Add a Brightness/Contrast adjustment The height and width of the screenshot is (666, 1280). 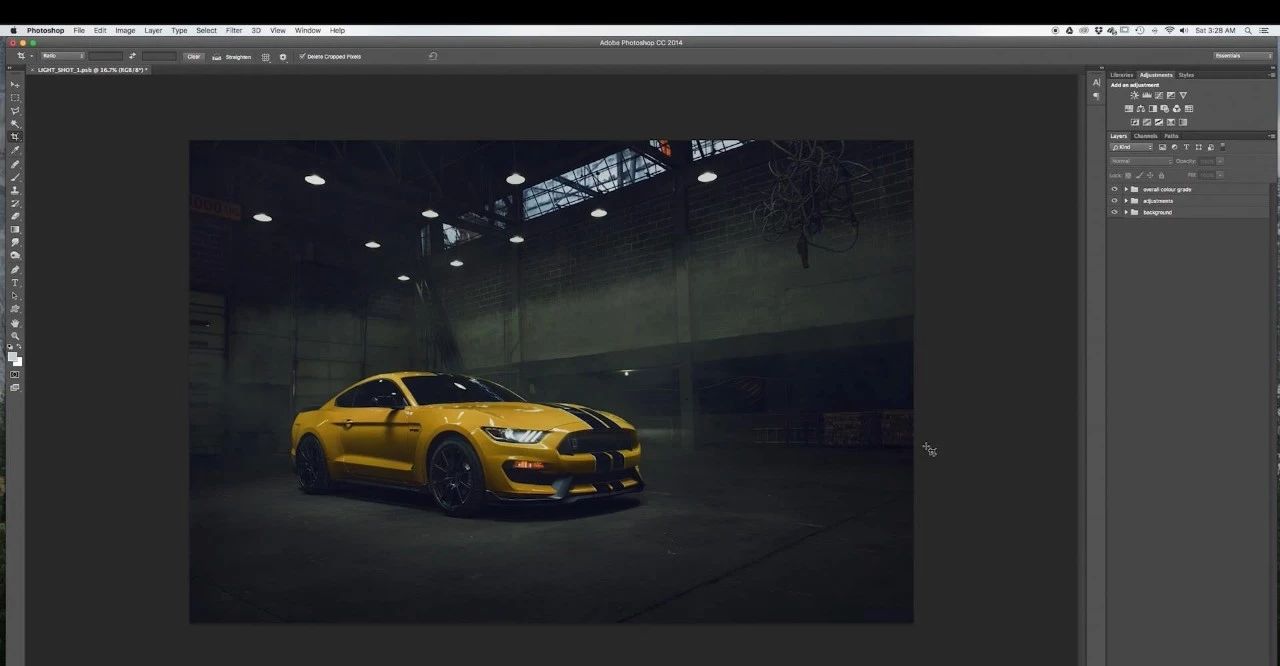point(1134,96)
